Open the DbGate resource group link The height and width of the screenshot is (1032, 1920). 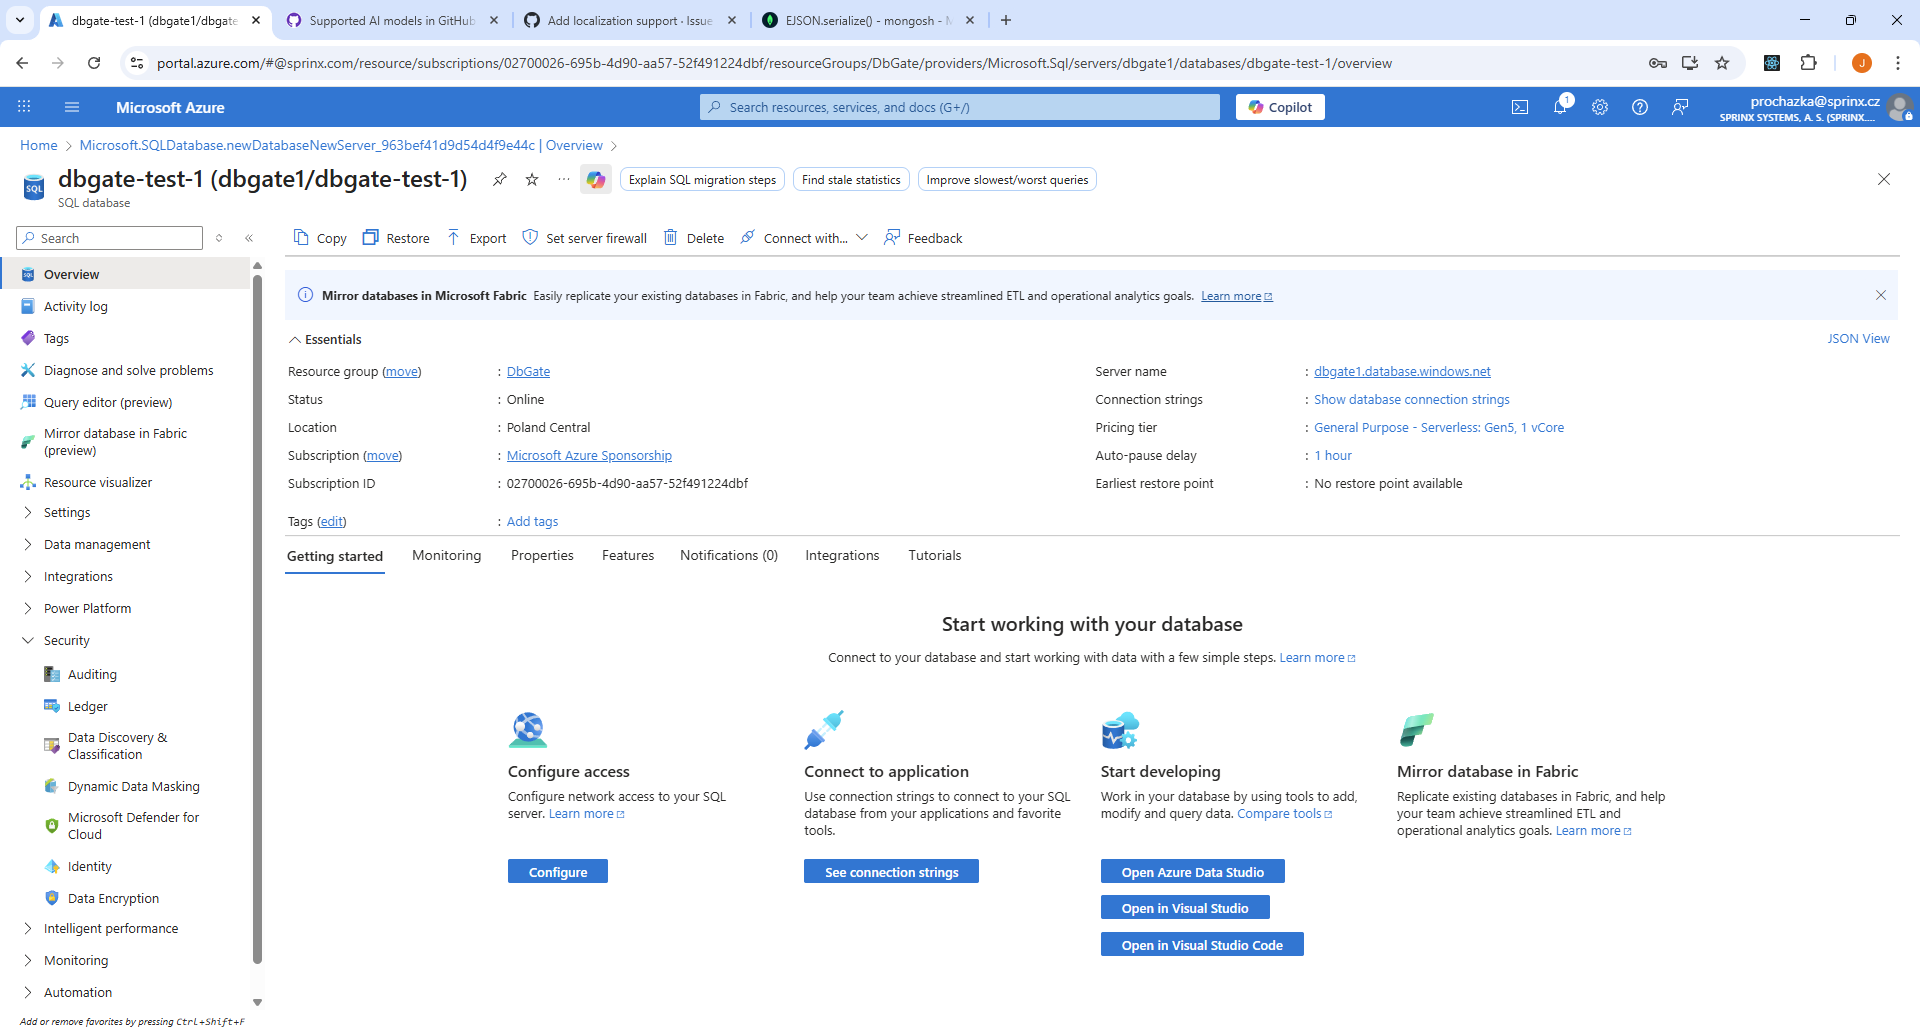click(528, 371)
